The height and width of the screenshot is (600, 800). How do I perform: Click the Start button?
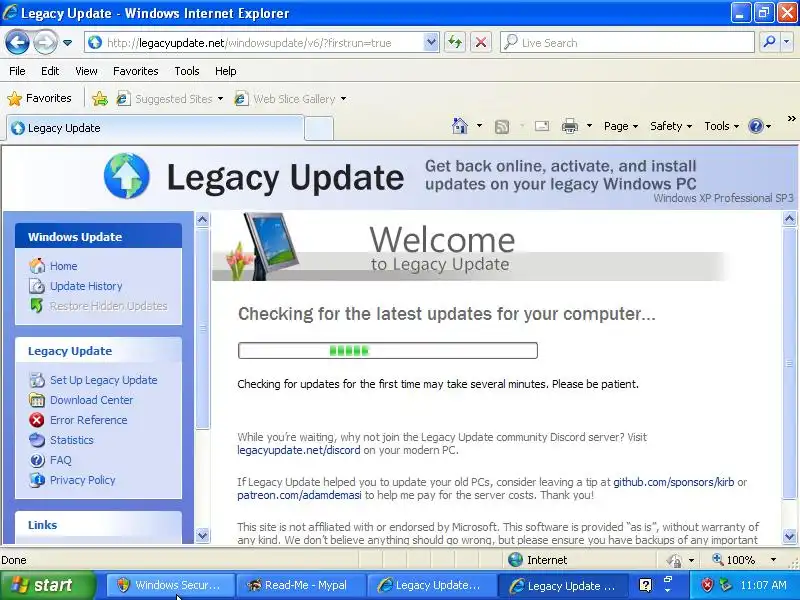[48, 585]
